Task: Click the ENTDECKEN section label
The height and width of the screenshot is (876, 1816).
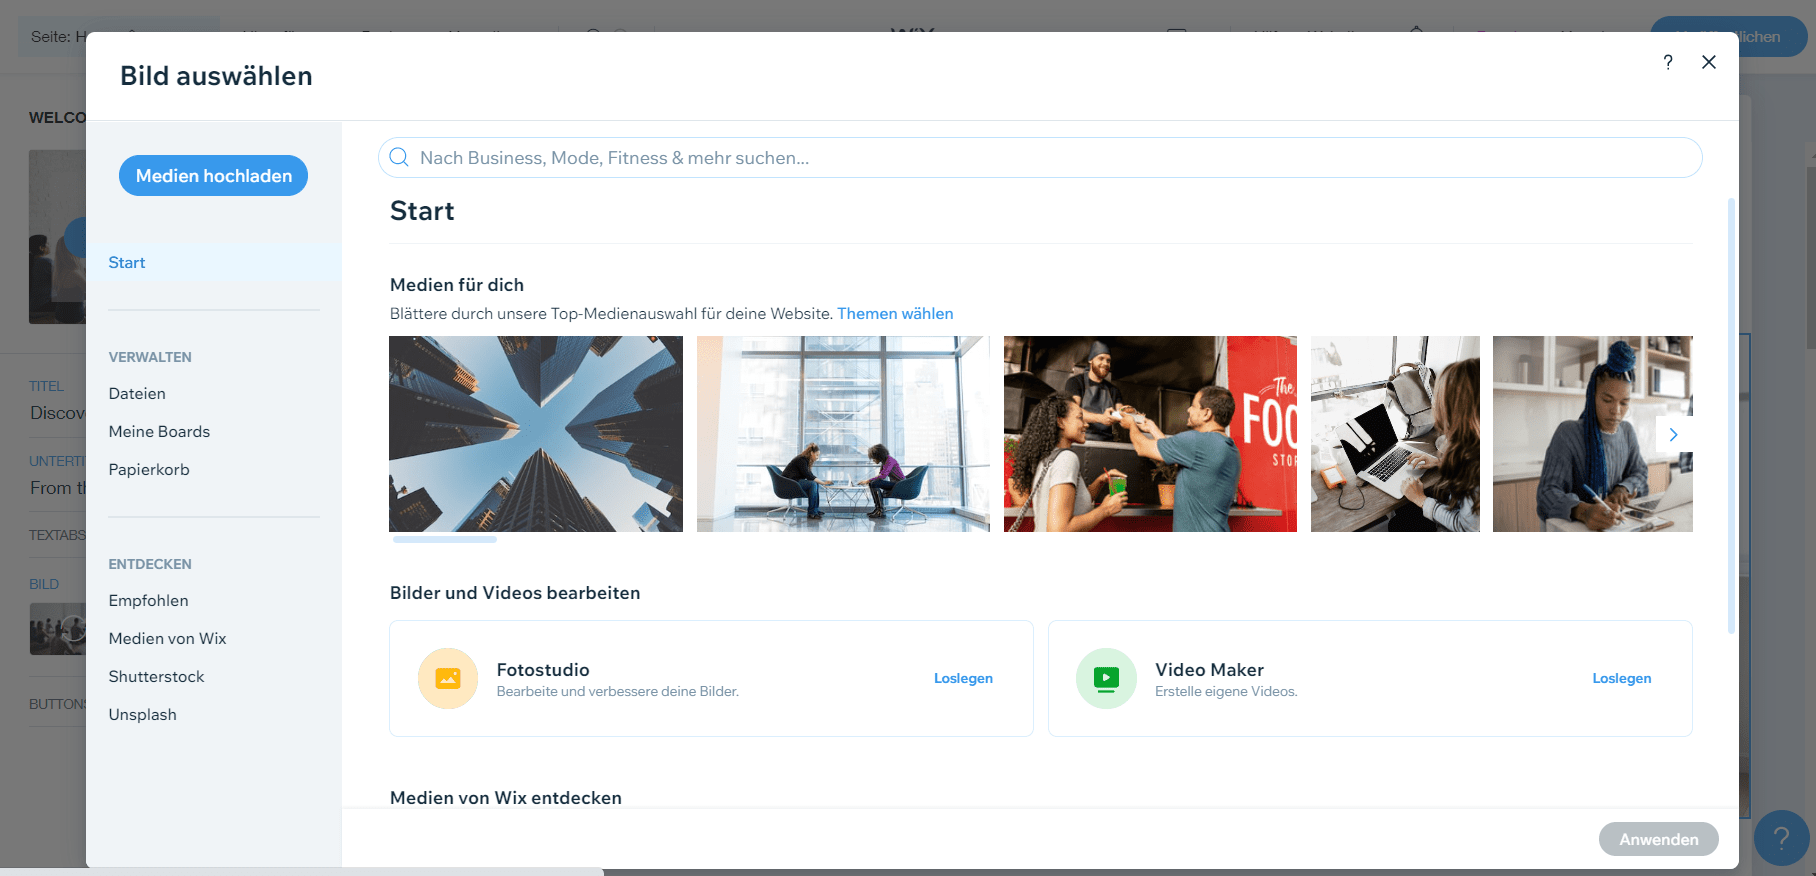Action: tap(150, 564)
